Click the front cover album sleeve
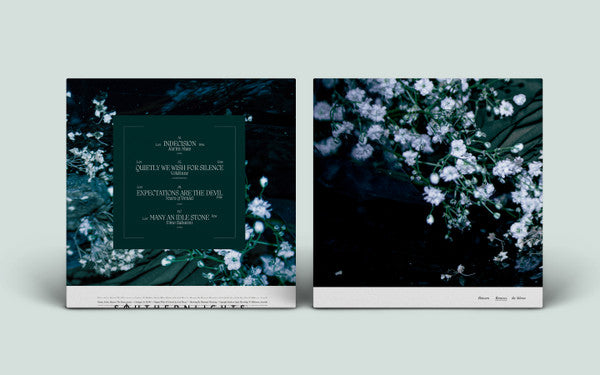 pos(428,193)
